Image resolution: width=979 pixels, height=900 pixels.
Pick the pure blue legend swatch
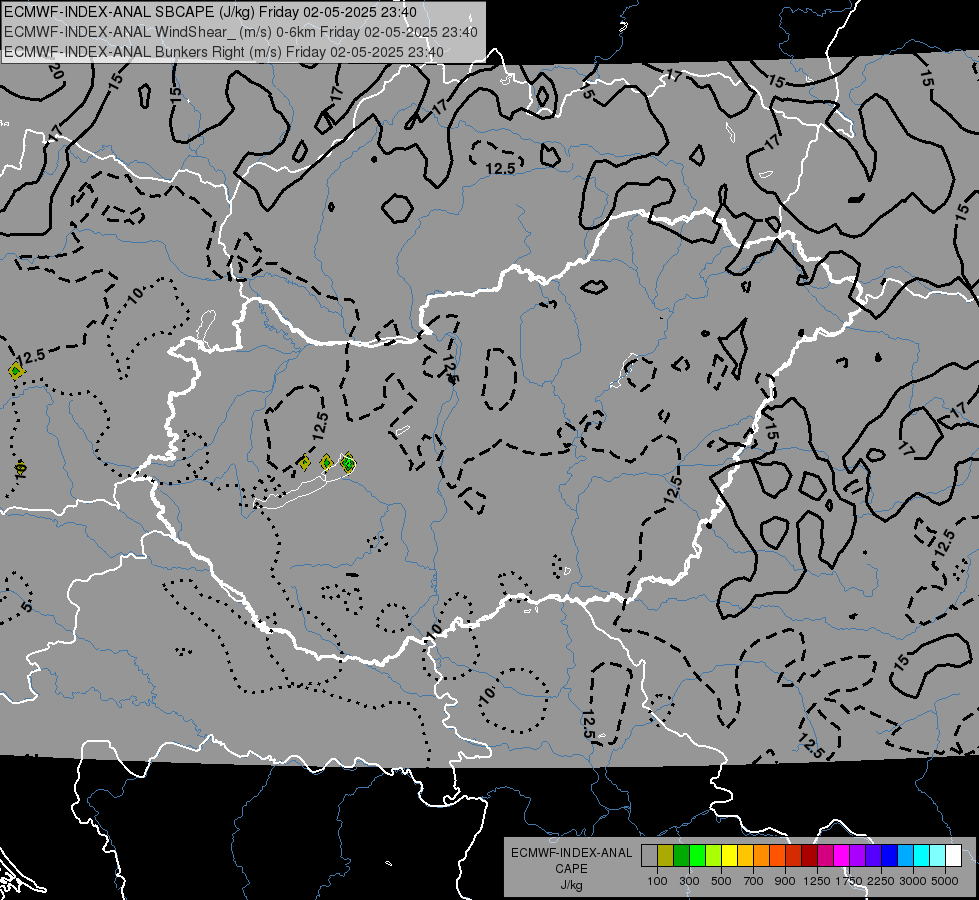pos(890,856)
